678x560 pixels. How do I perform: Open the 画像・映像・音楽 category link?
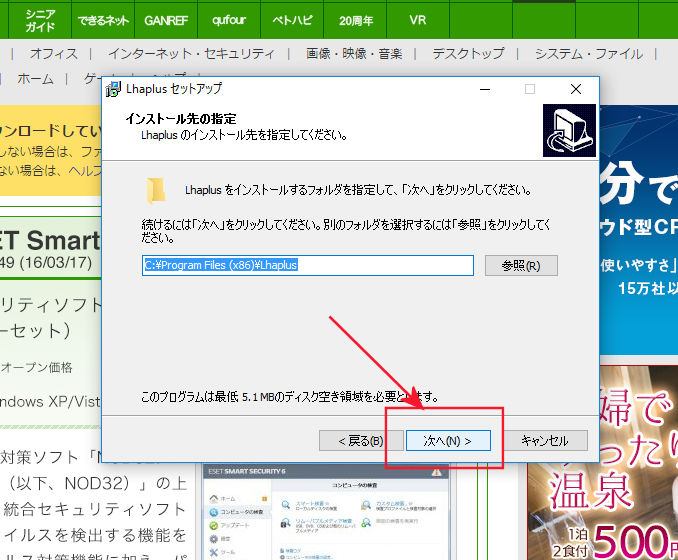[354, 54]
